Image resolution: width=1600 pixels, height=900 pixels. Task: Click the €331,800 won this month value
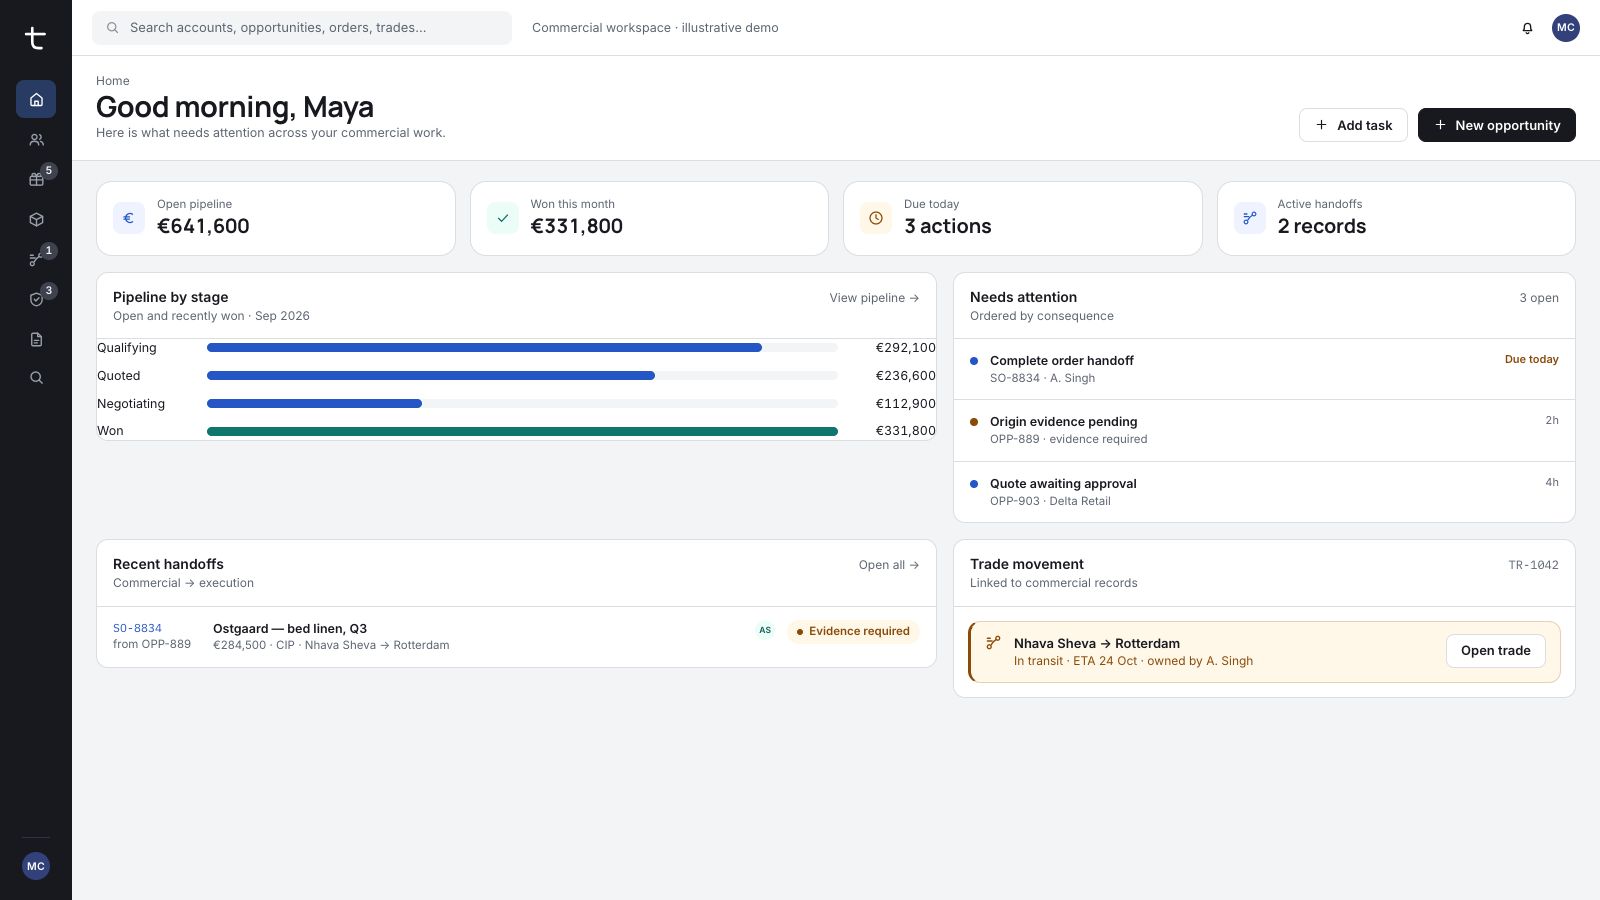coord(577,227)
